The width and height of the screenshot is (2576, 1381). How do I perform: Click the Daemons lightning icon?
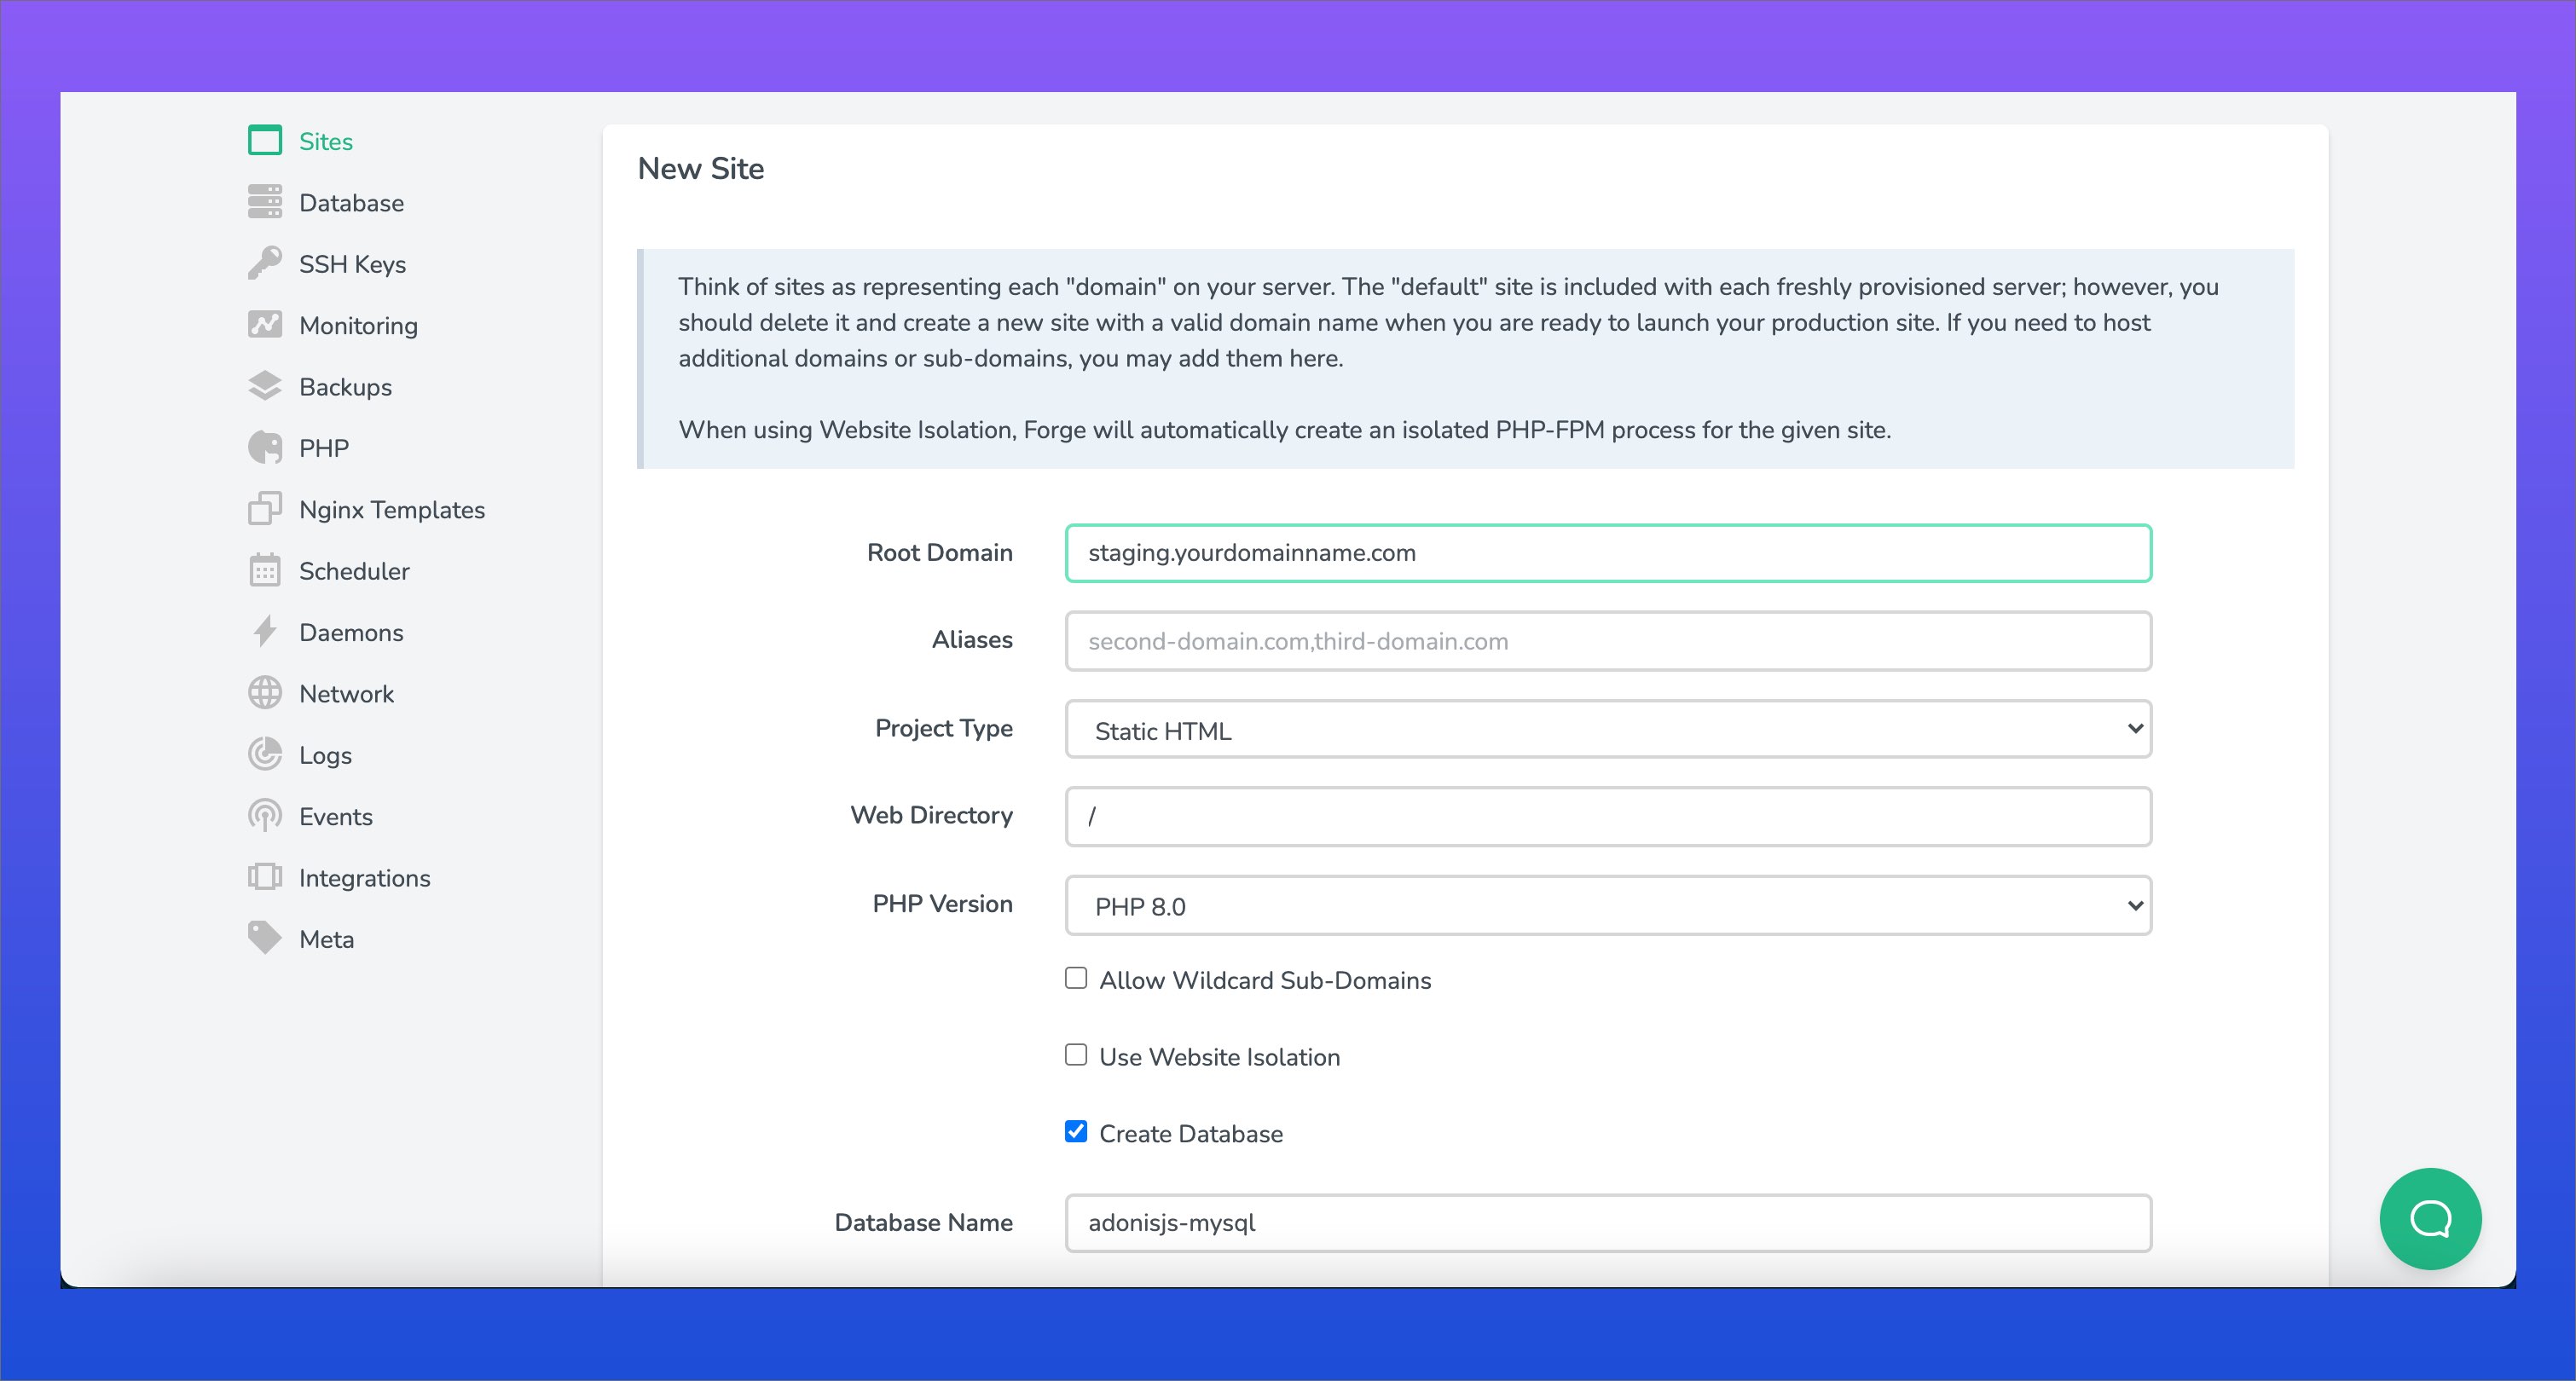click(264, 631)
